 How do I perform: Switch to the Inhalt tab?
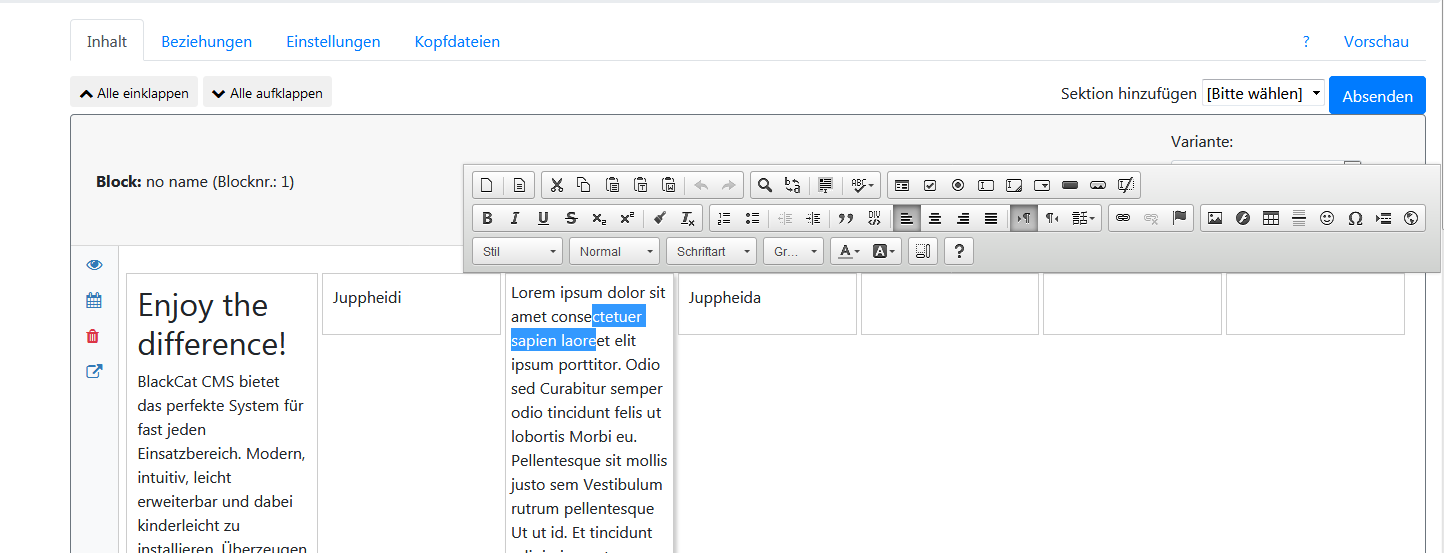click(x=107, y=41)
